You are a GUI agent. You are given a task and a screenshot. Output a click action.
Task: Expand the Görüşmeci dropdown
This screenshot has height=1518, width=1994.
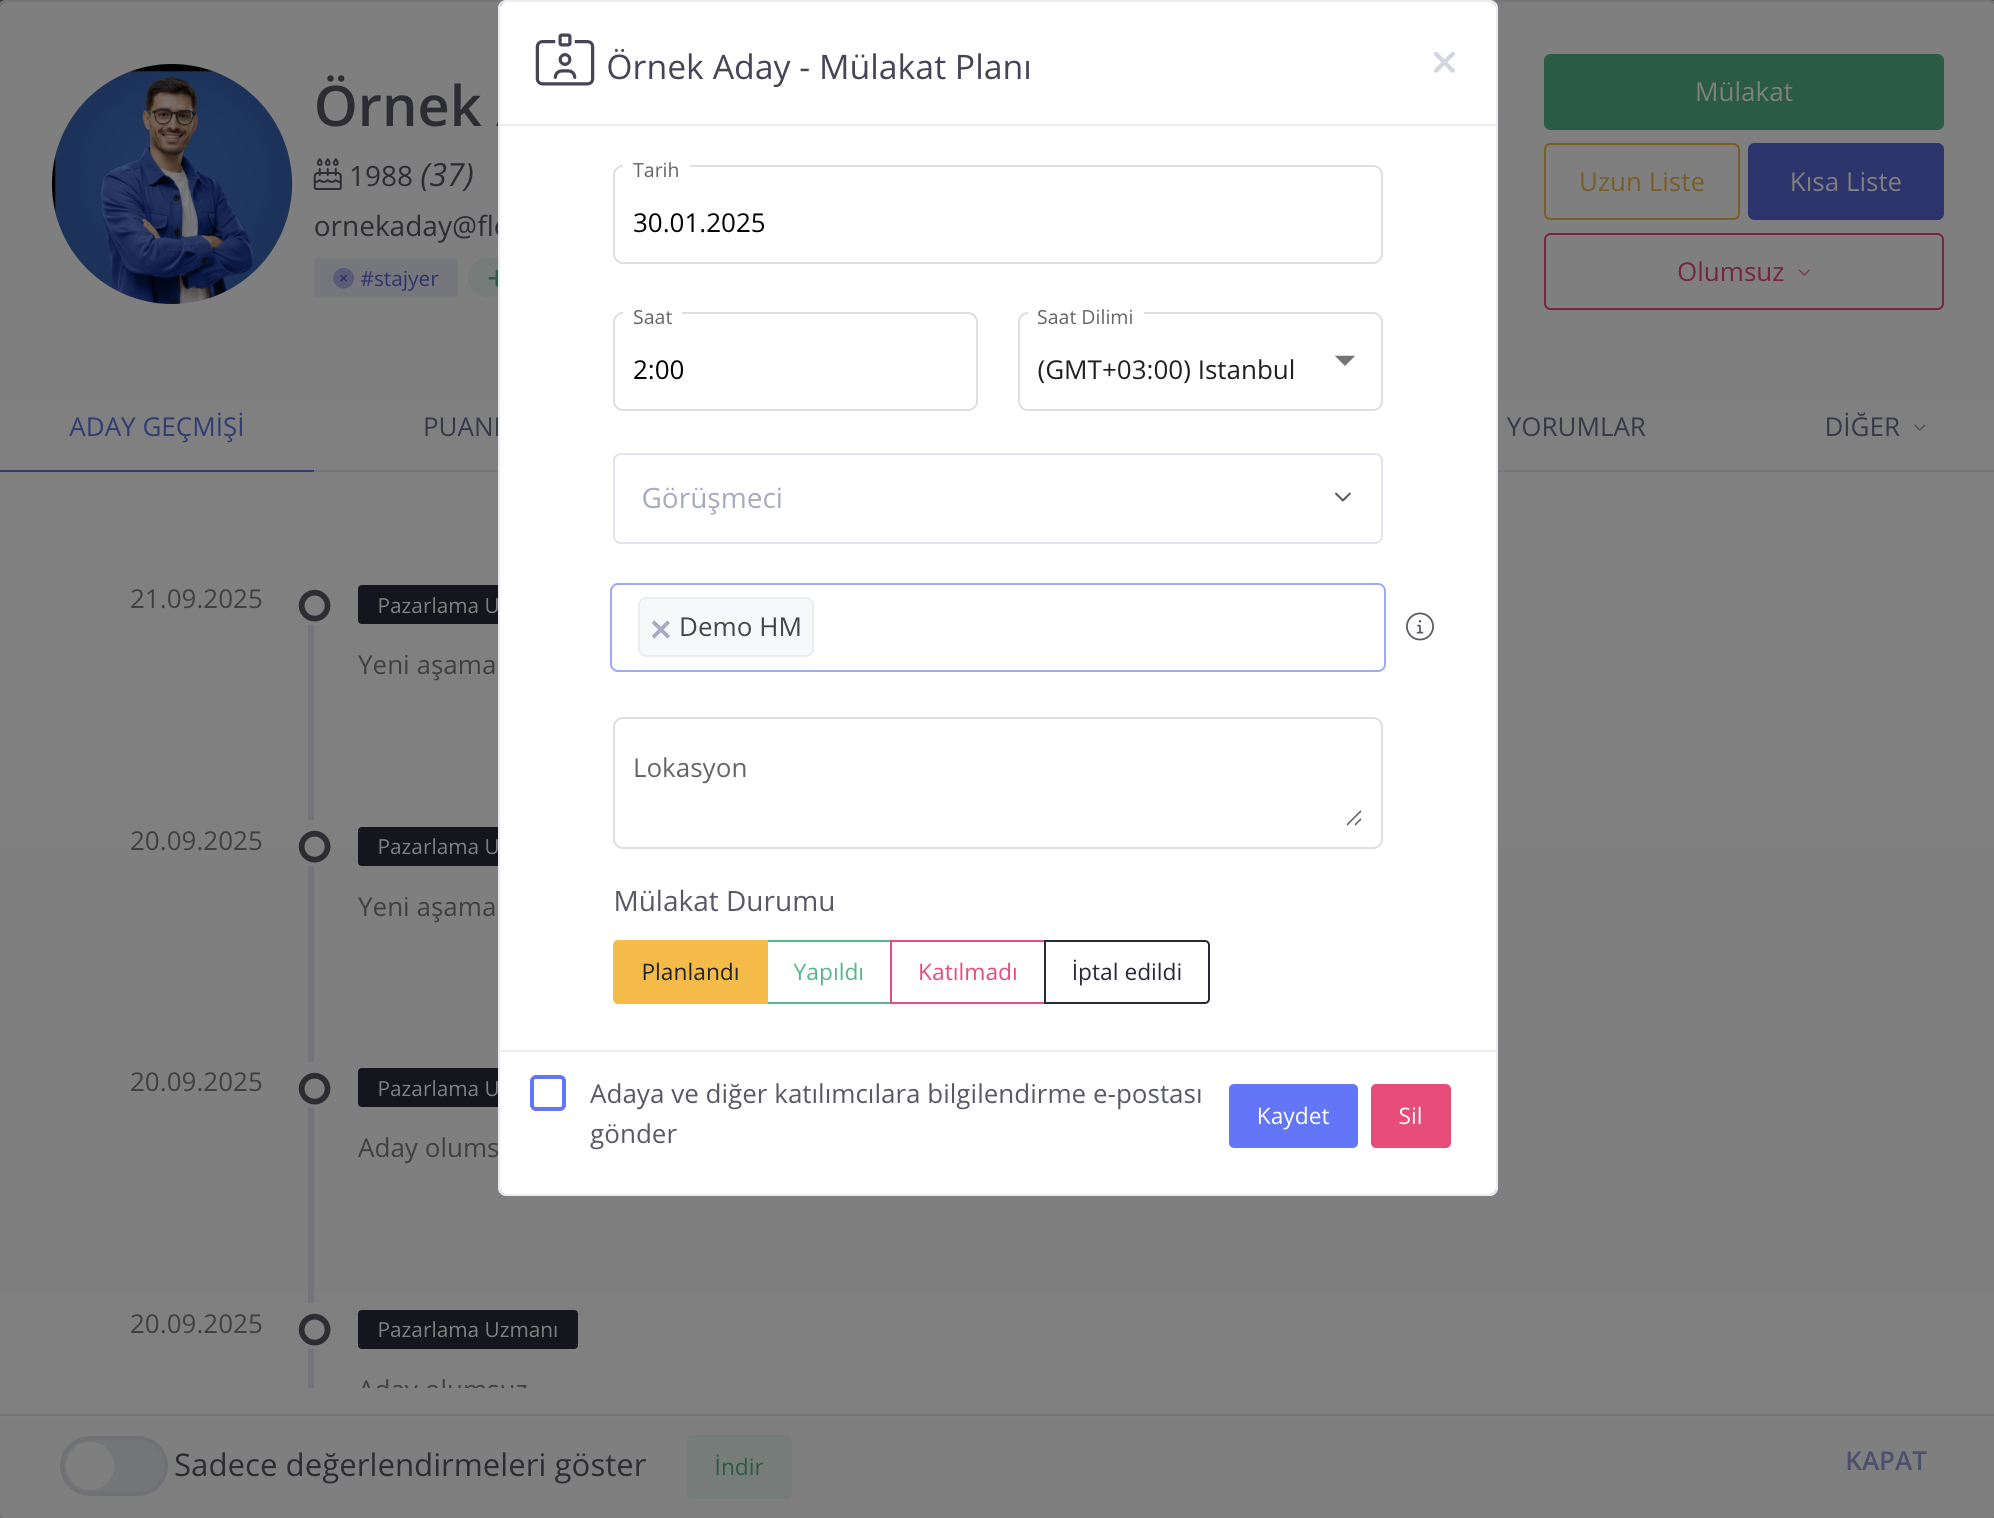point(997,498)
